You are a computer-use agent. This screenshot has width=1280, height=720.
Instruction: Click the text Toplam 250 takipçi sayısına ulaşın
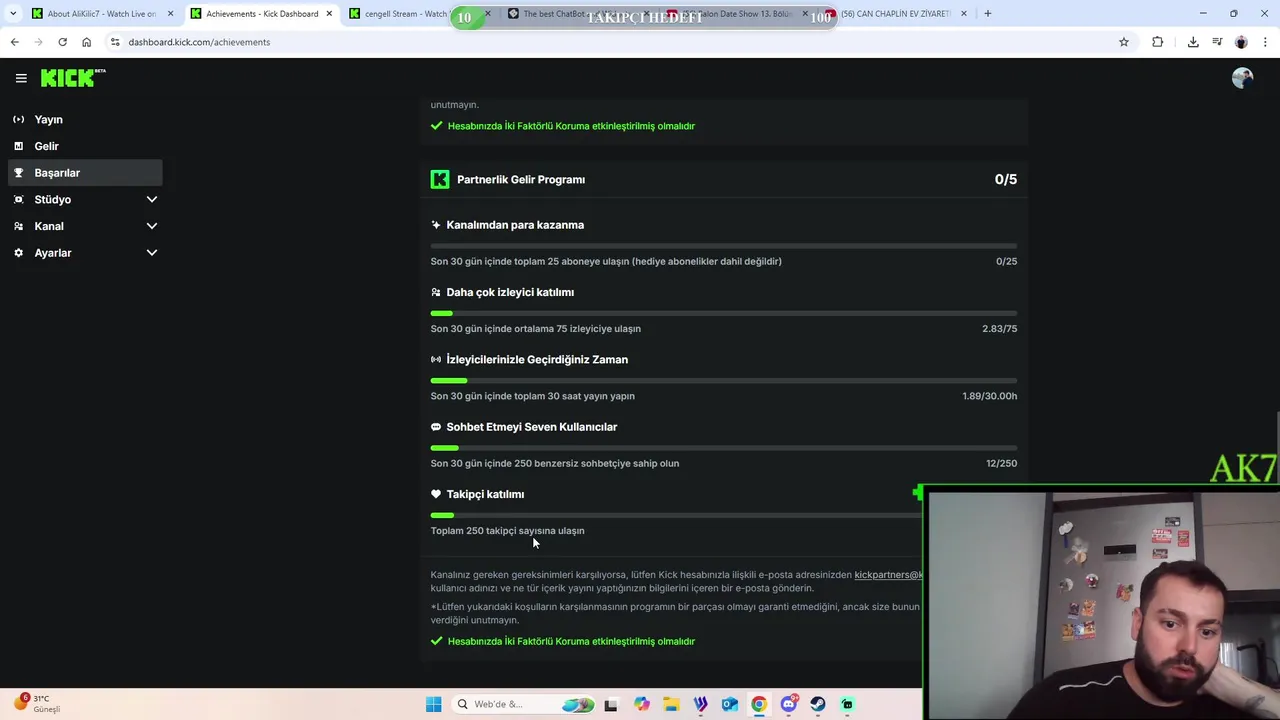508,531
